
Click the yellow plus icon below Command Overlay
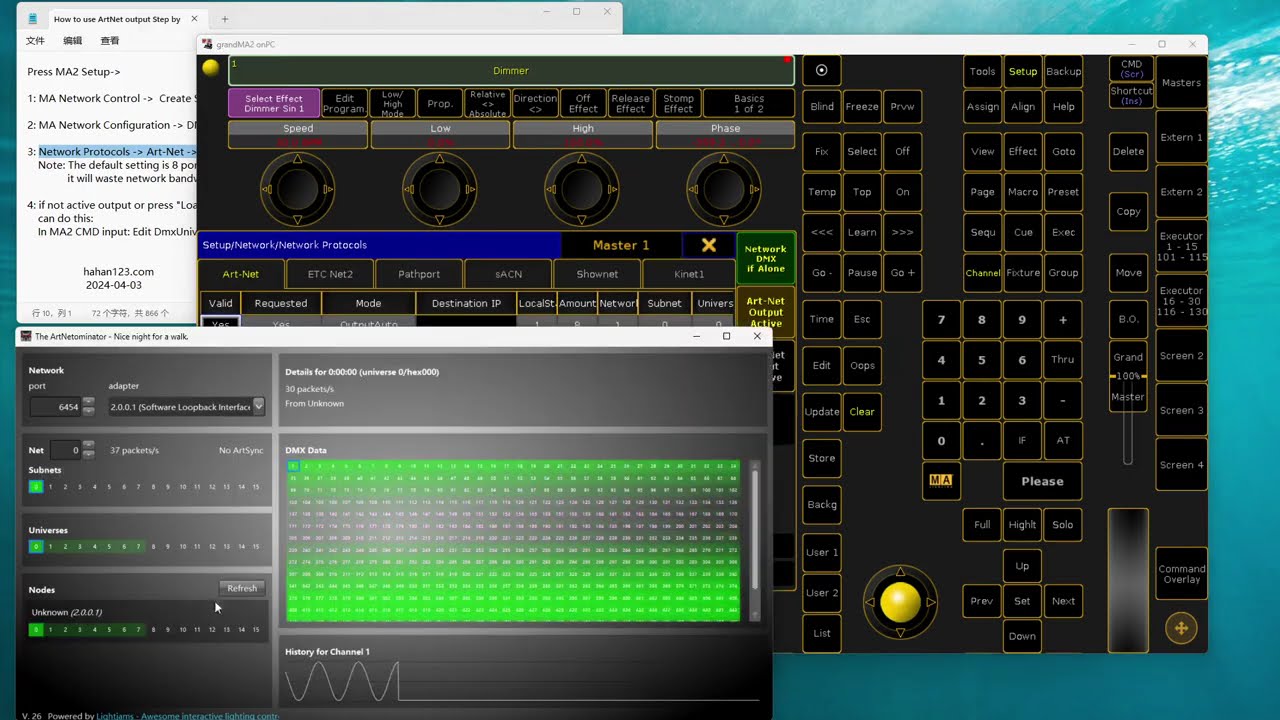point(1181,628)
